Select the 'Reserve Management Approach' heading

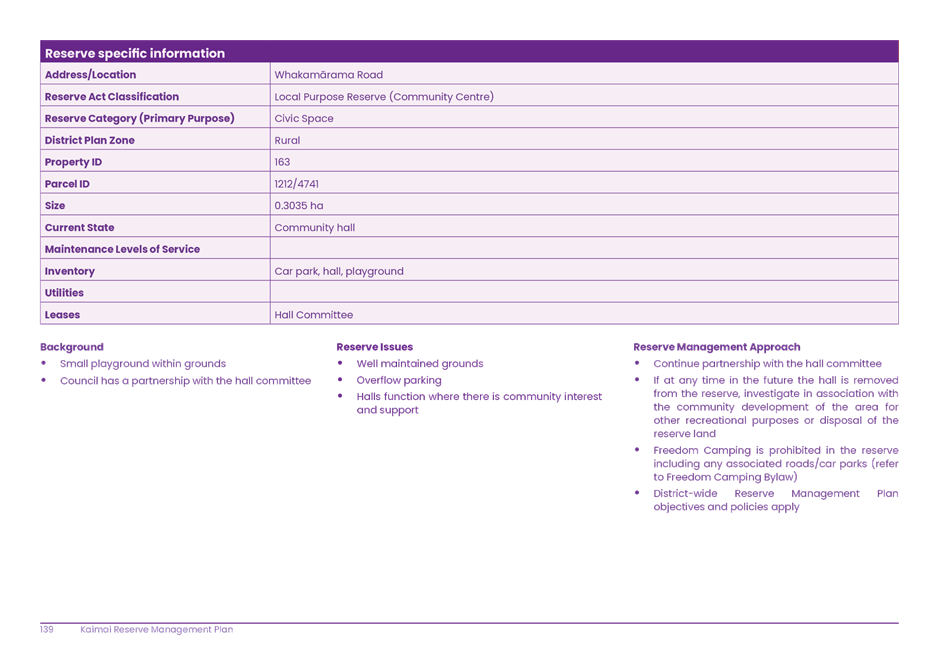click(x=717, y=347)
